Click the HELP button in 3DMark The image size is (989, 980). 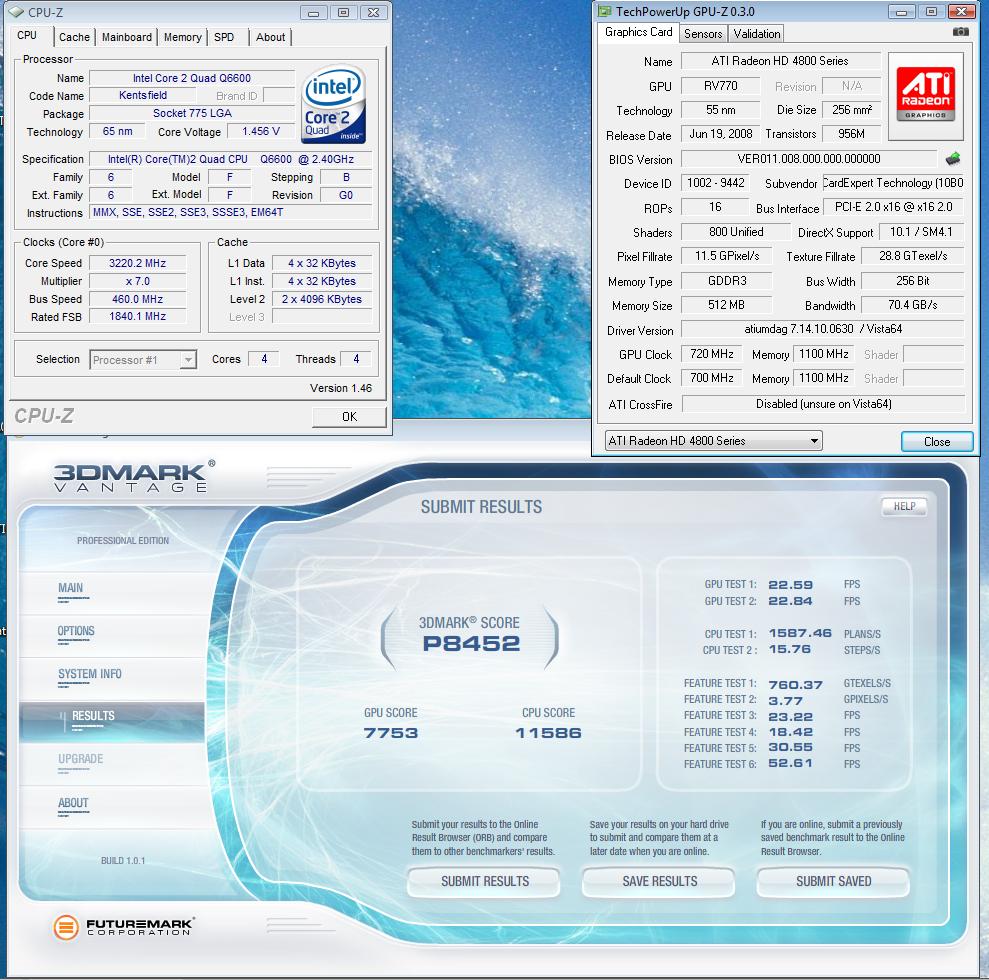click(x=904, y=506)
